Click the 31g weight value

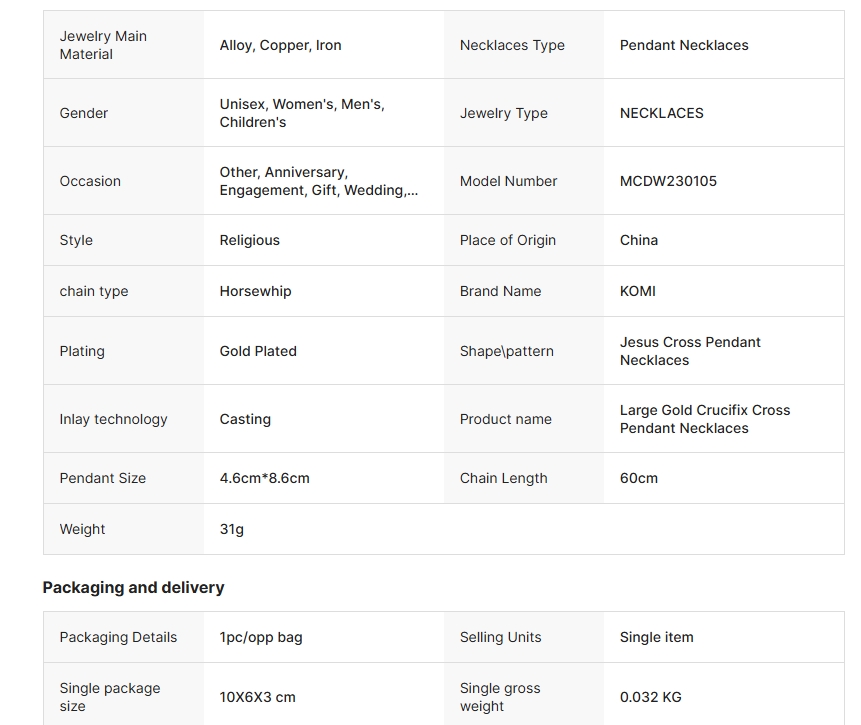231,529
